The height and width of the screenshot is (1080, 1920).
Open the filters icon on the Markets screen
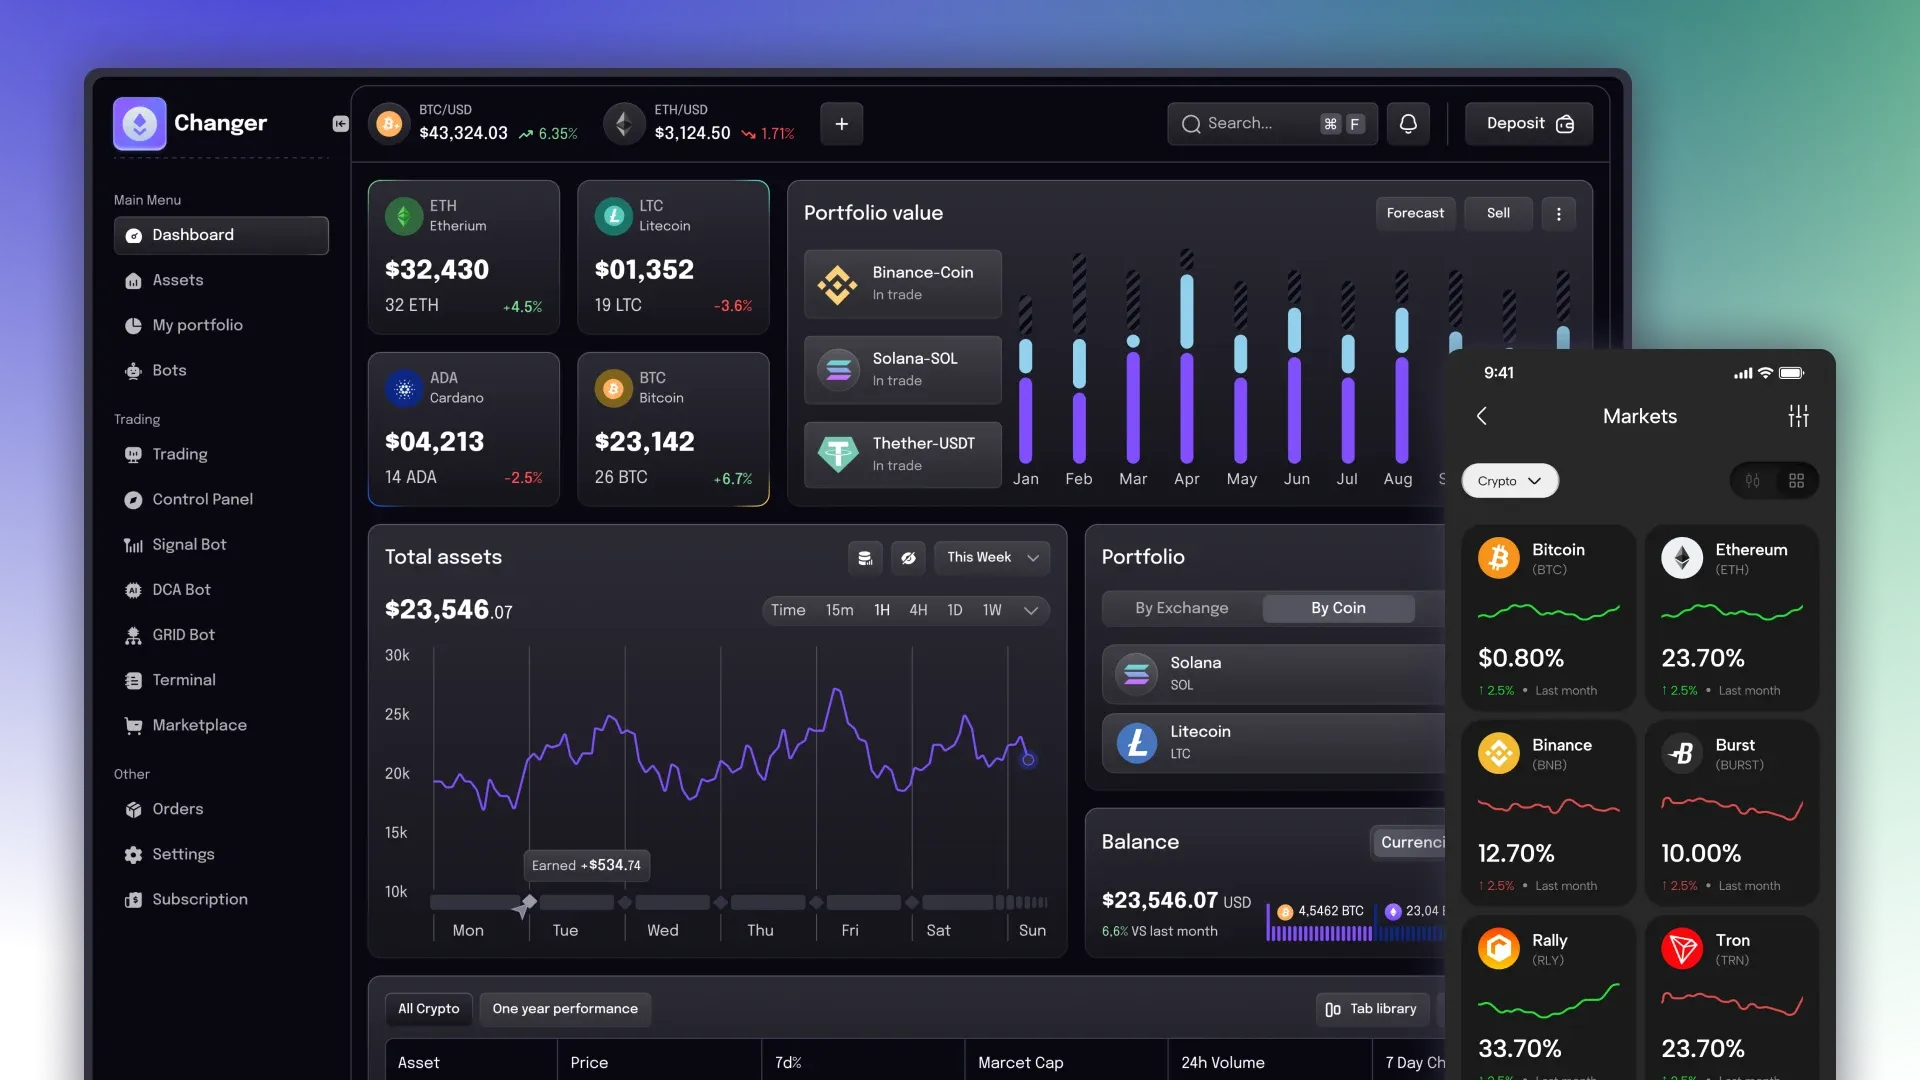click(1799, 416)
